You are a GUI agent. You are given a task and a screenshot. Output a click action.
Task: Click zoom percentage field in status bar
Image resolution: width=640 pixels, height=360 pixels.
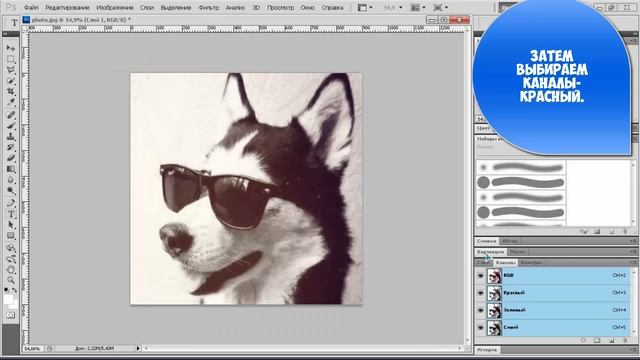click(x=32, y=349)
